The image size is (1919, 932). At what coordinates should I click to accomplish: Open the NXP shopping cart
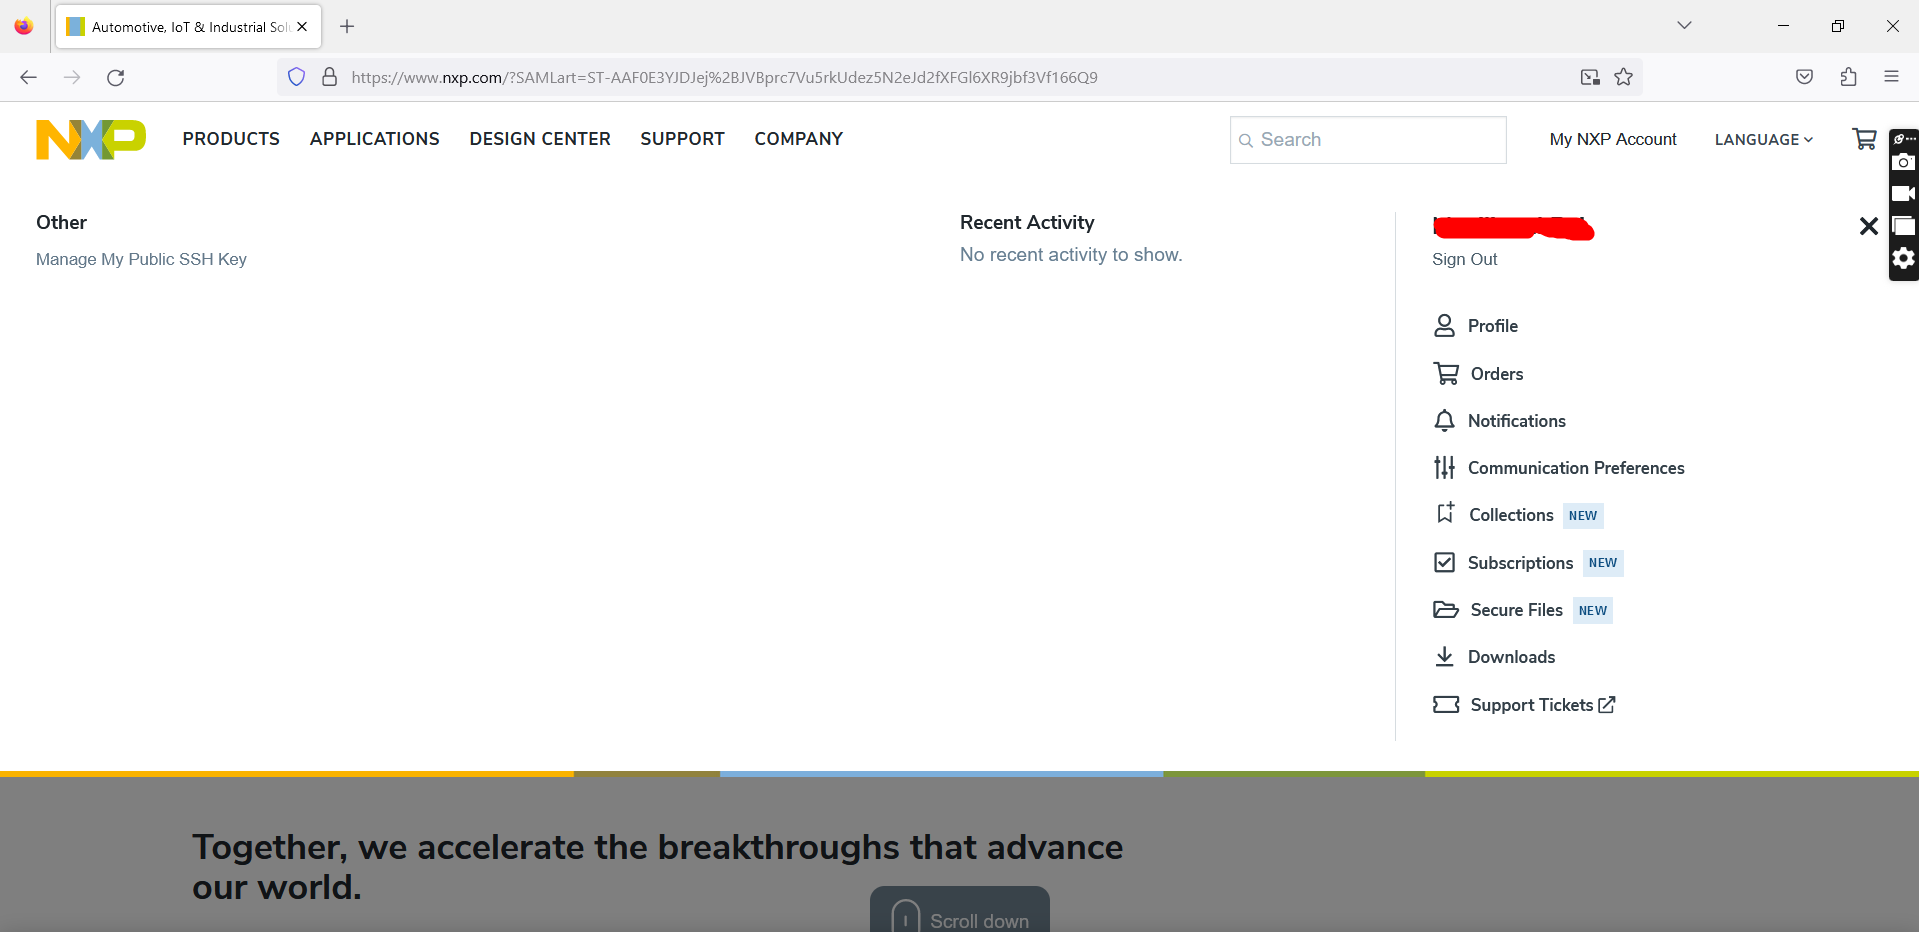click(x=1863, y=139)
